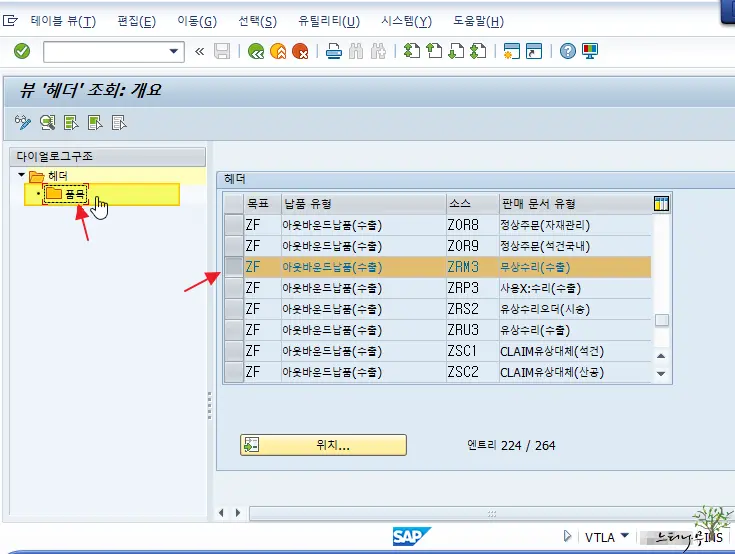Click the bottom horizontal scrollbar track
The height and width of the screenshot is (554, 735).
pos(490,513)
